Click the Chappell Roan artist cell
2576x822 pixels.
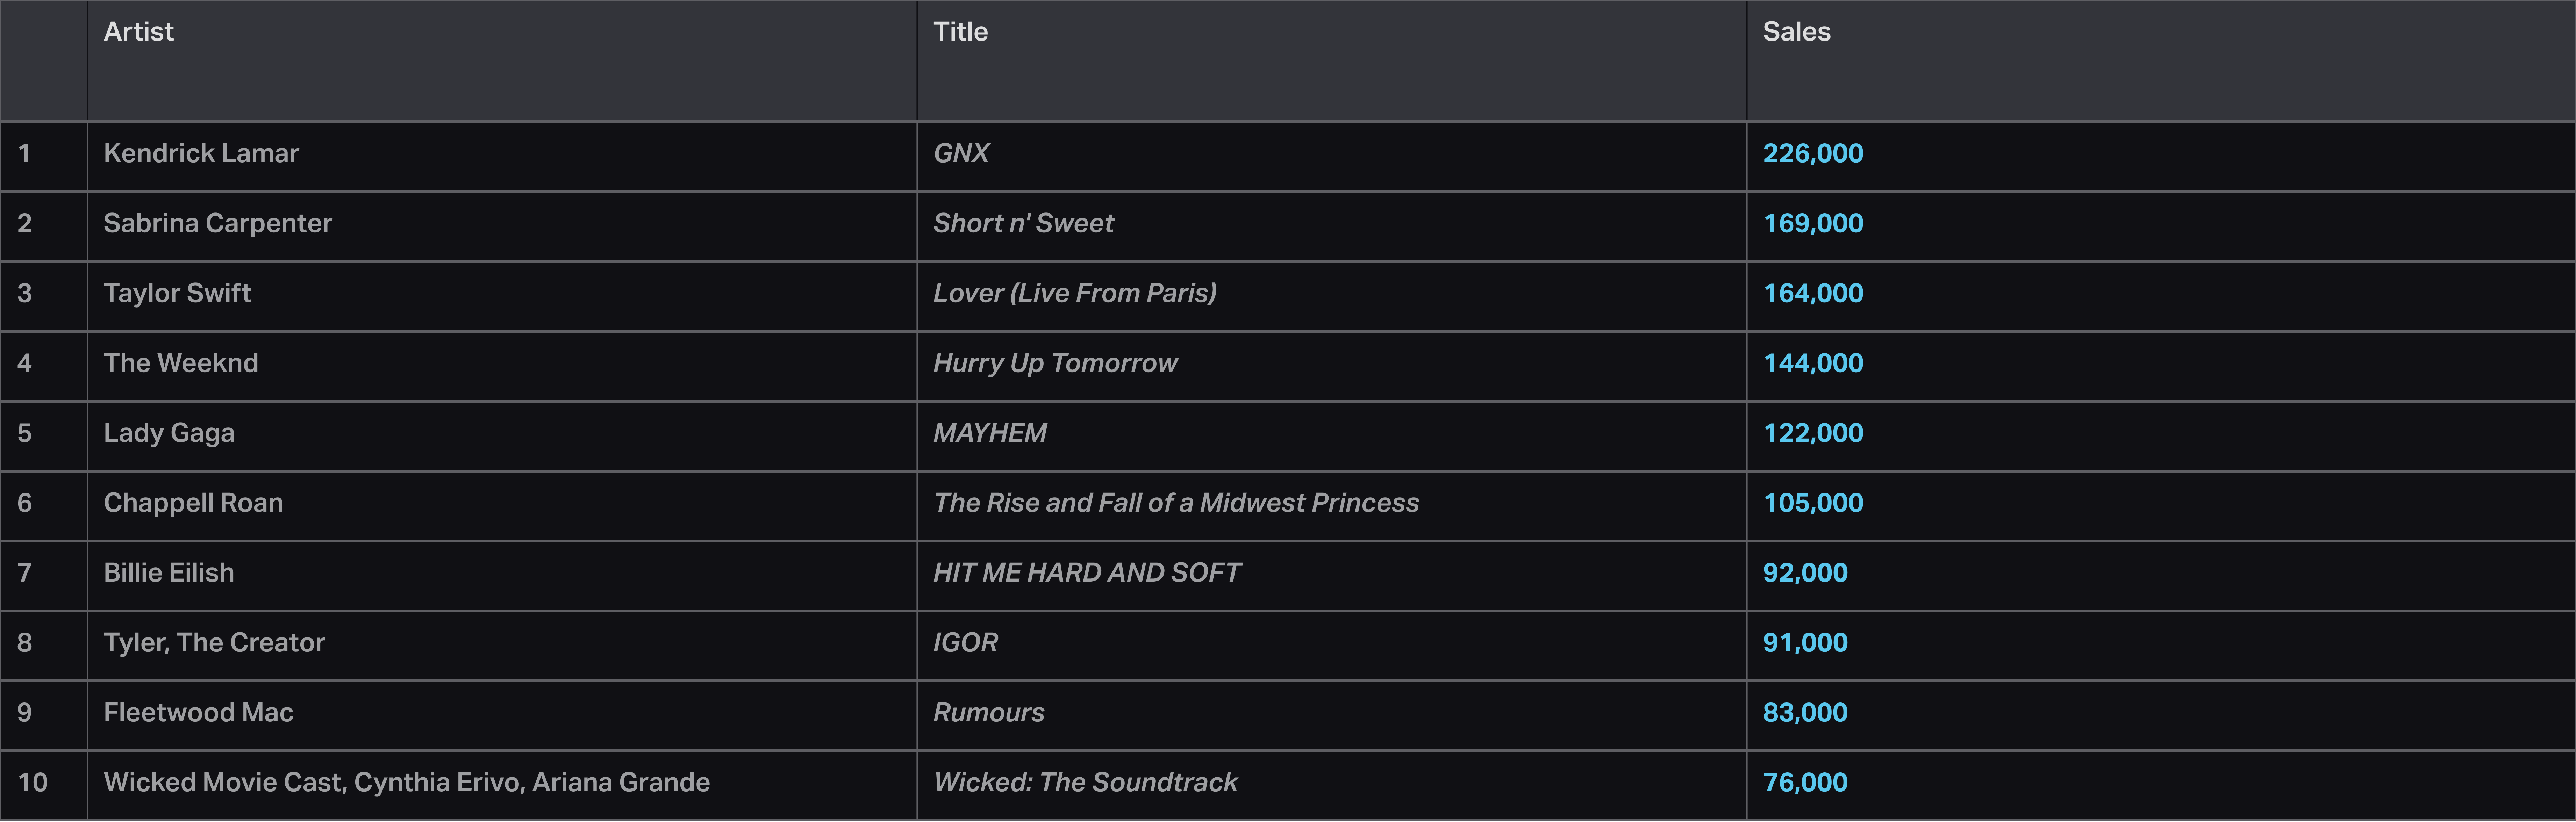point(193,503)
